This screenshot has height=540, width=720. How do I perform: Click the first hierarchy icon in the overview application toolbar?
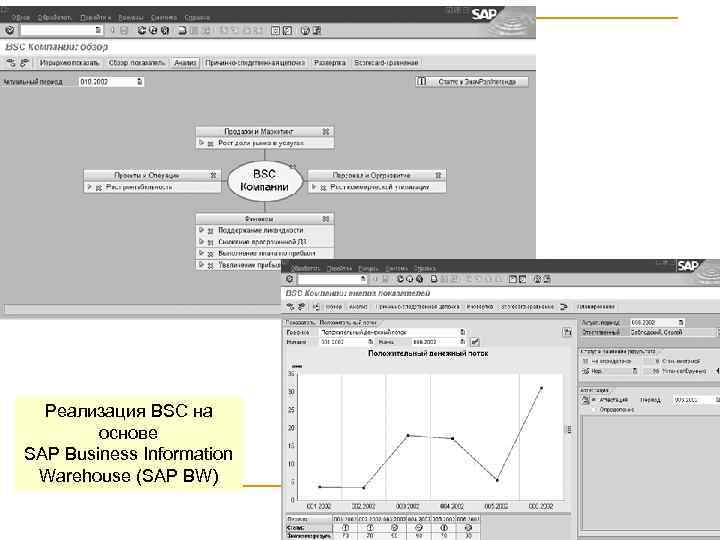11,62
